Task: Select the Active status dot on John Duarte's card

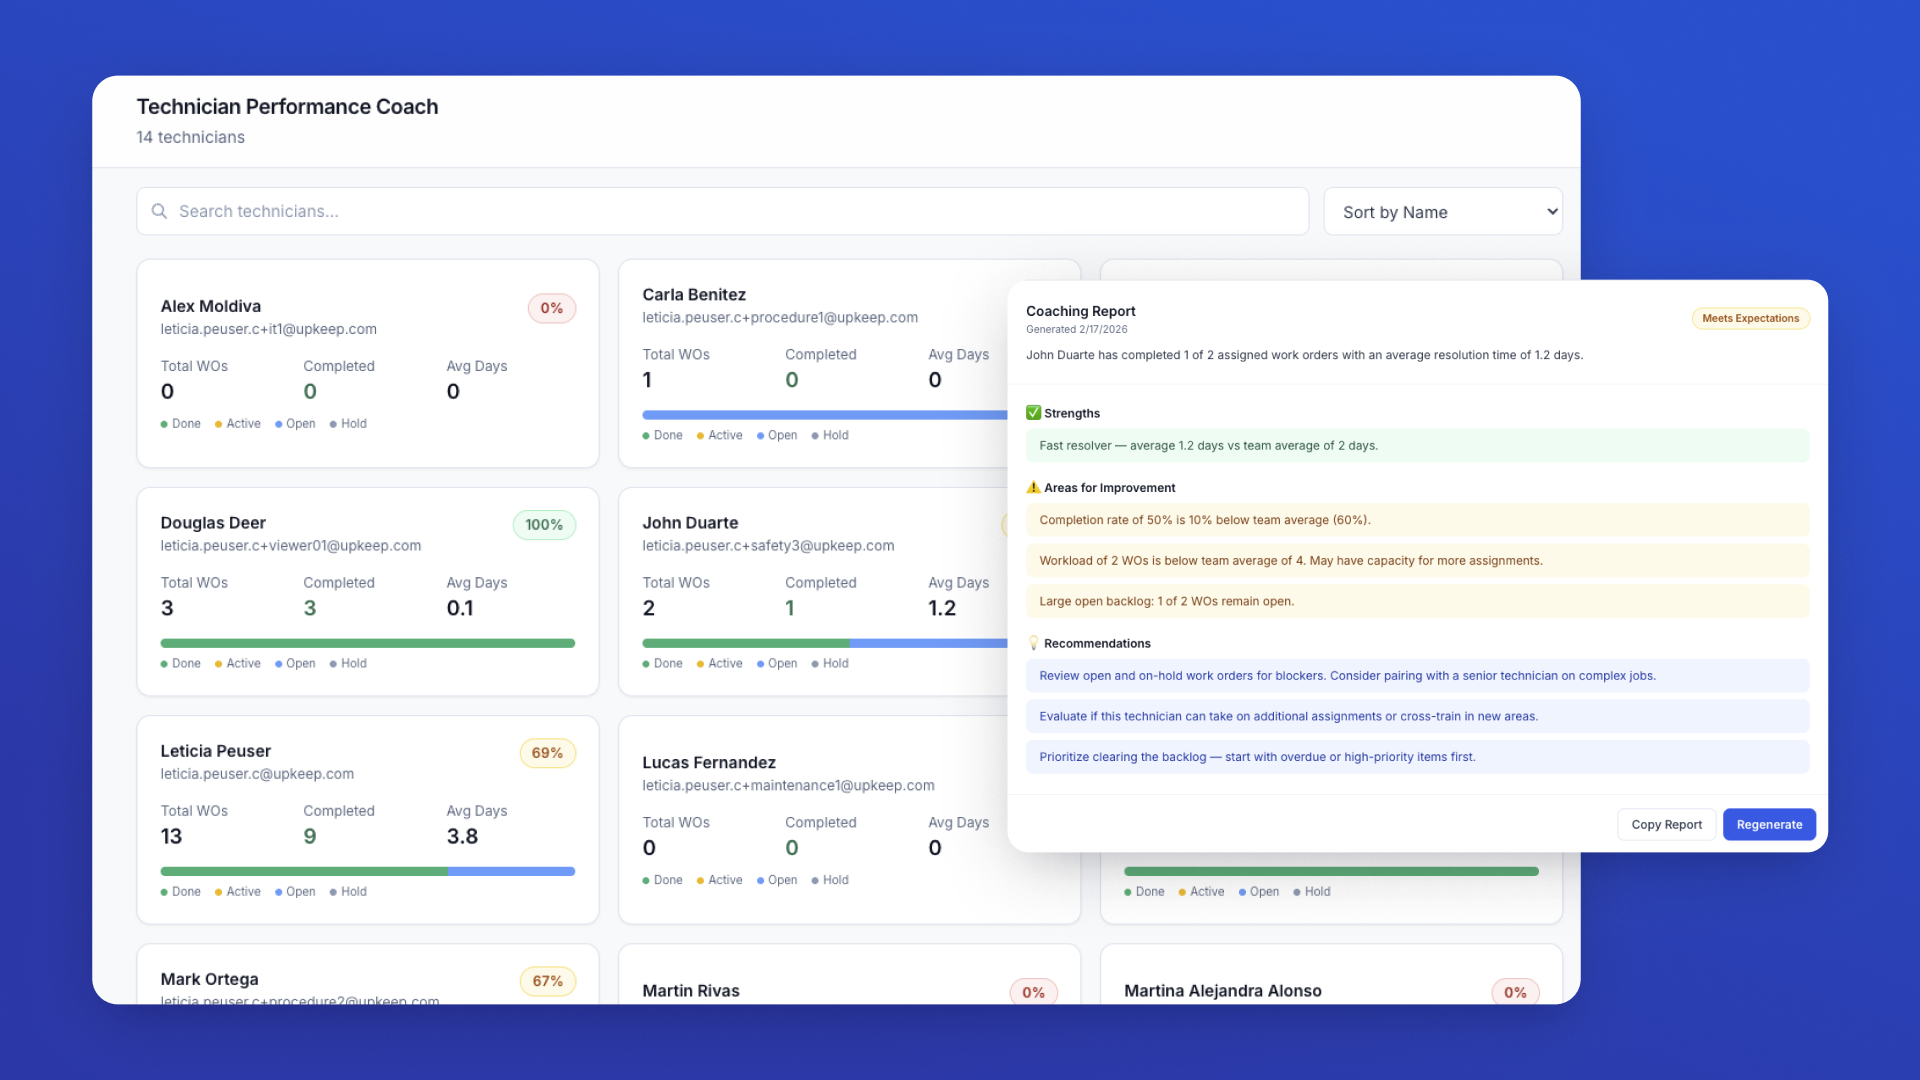Action: [703, 663]
